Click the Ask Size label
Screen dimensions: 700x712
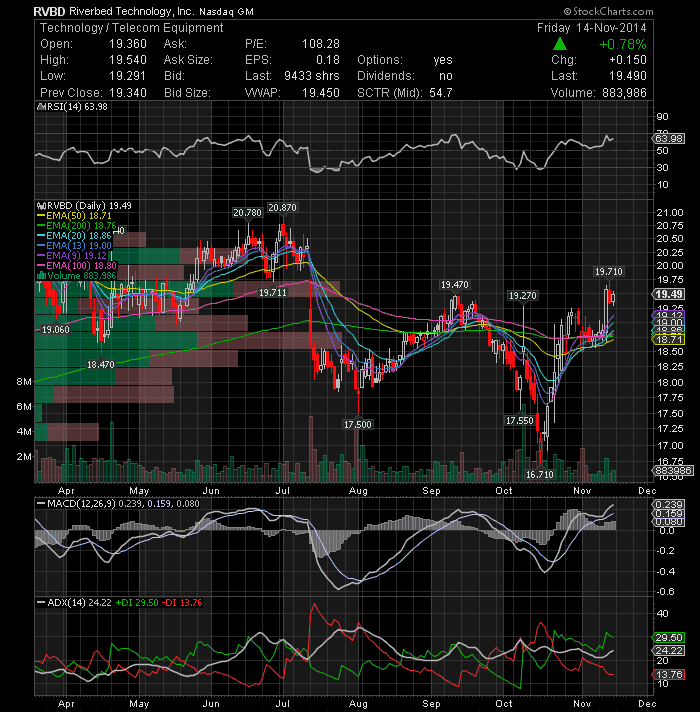188,60
